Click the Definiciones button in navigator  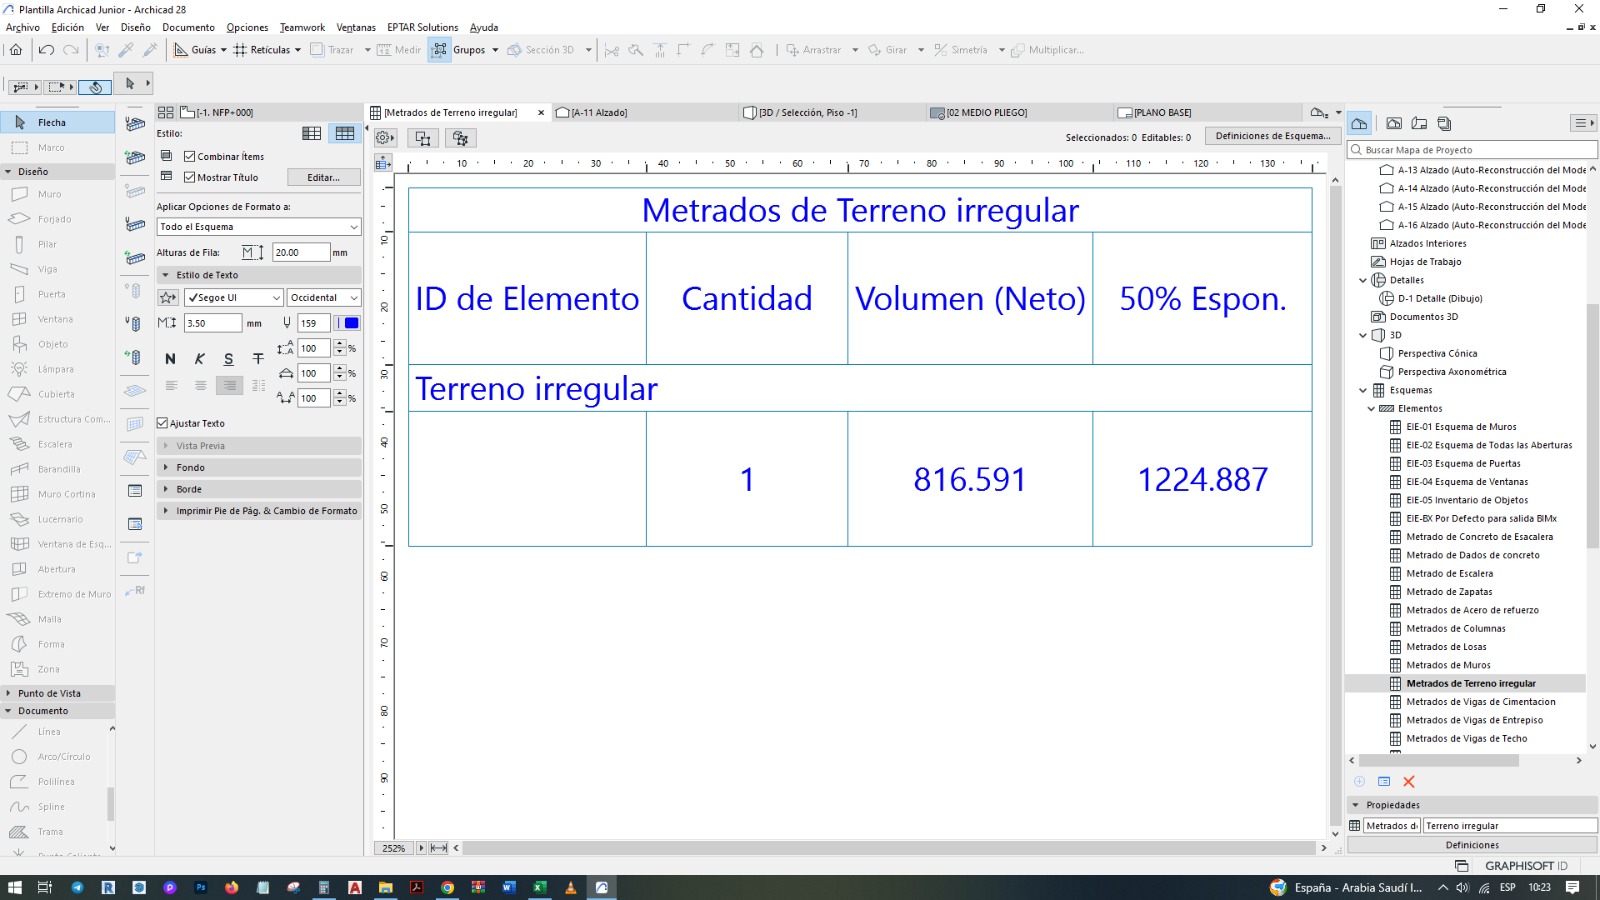(x=1472, y=845)
